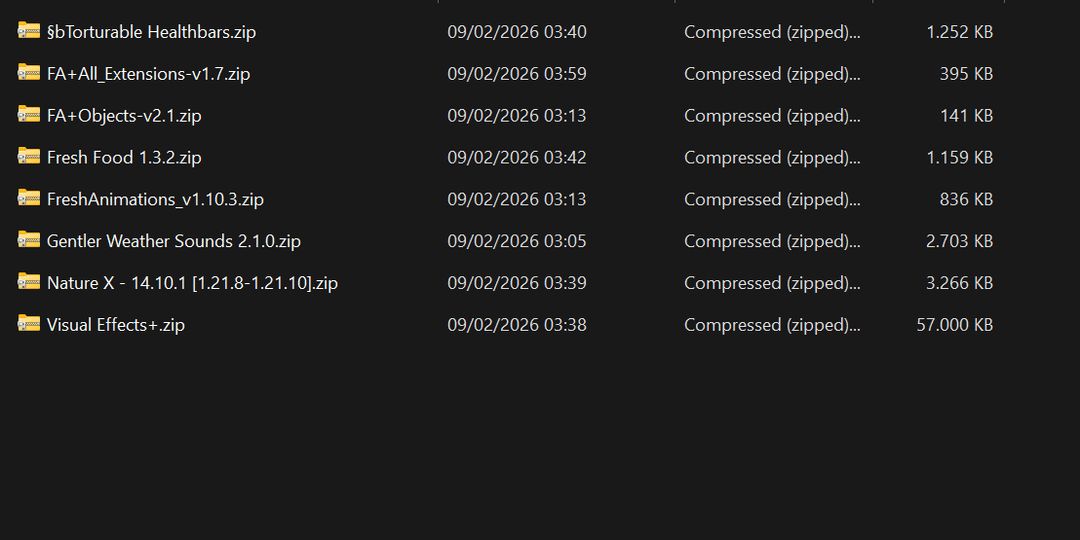The width and height of the screenshot is (1080, 540).
Task: Click the FA+All_Extensions-v1.7.zip file name
Action: (148, 74)
